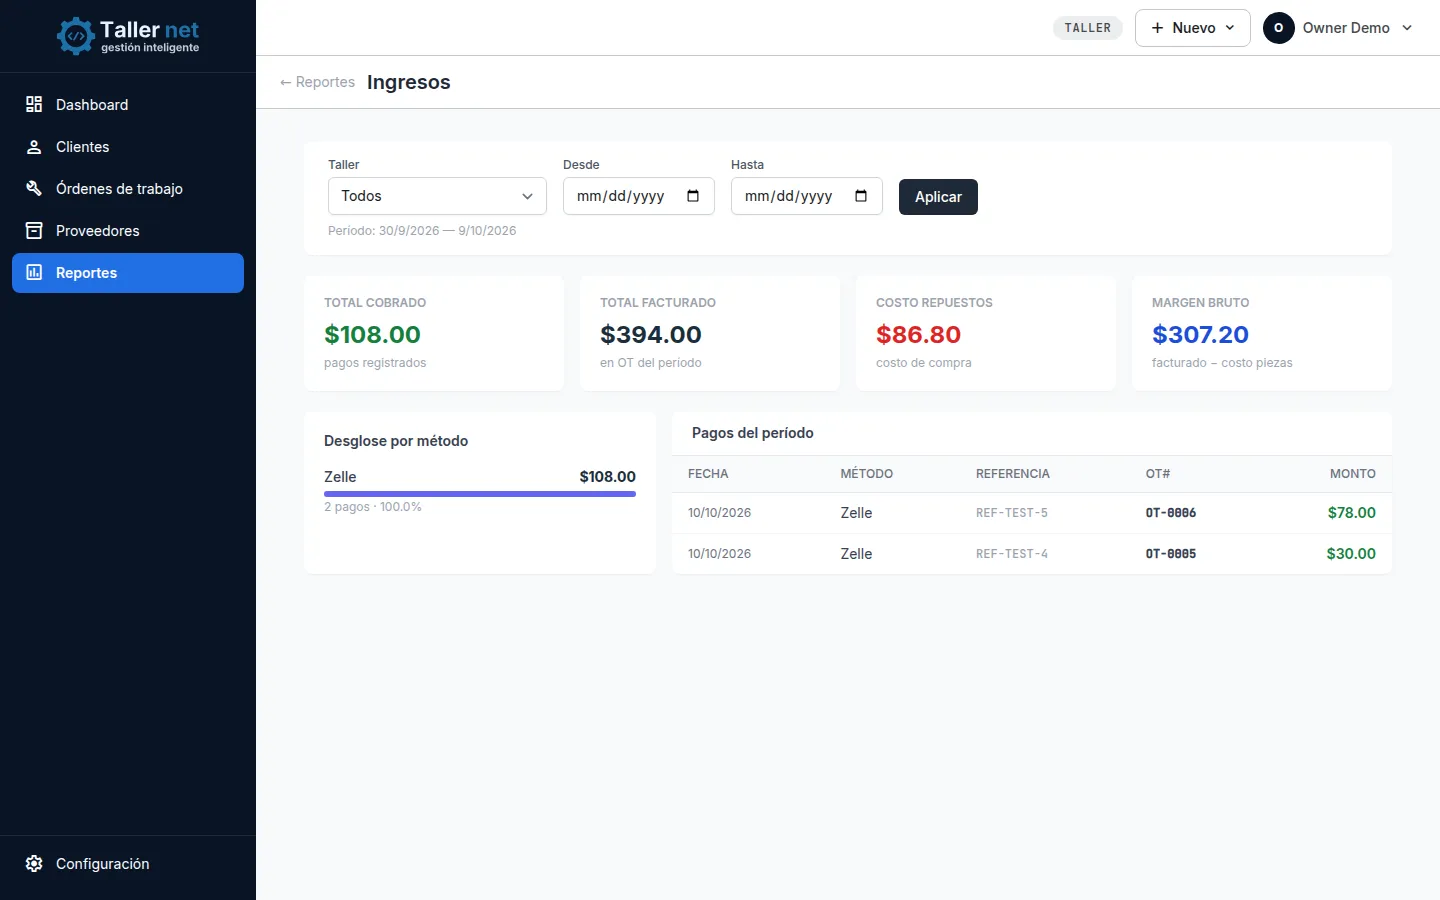Click the Reportes chart icon

(x=34, y=273)
